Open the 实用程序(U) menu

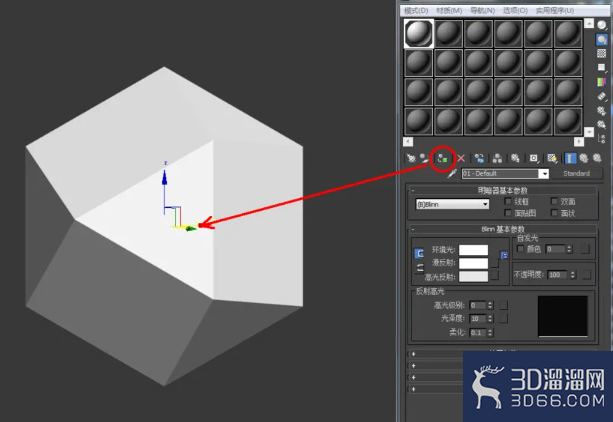point(555,11)
